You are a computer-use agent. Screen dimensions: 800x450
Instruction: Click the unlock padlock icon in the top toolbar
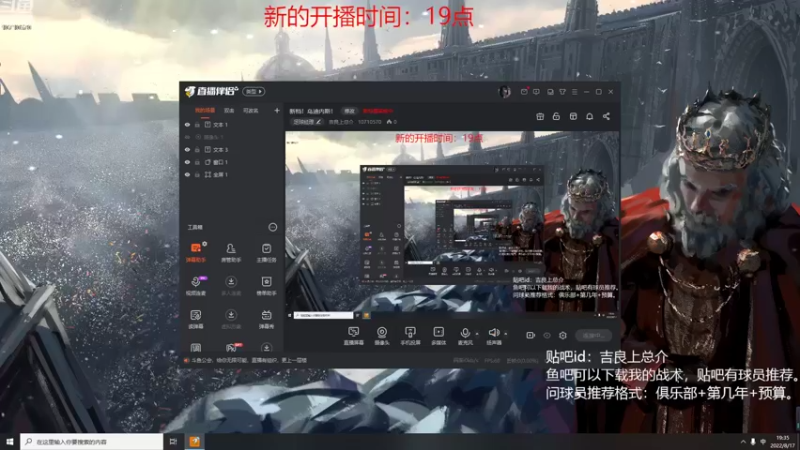[556, 116]
